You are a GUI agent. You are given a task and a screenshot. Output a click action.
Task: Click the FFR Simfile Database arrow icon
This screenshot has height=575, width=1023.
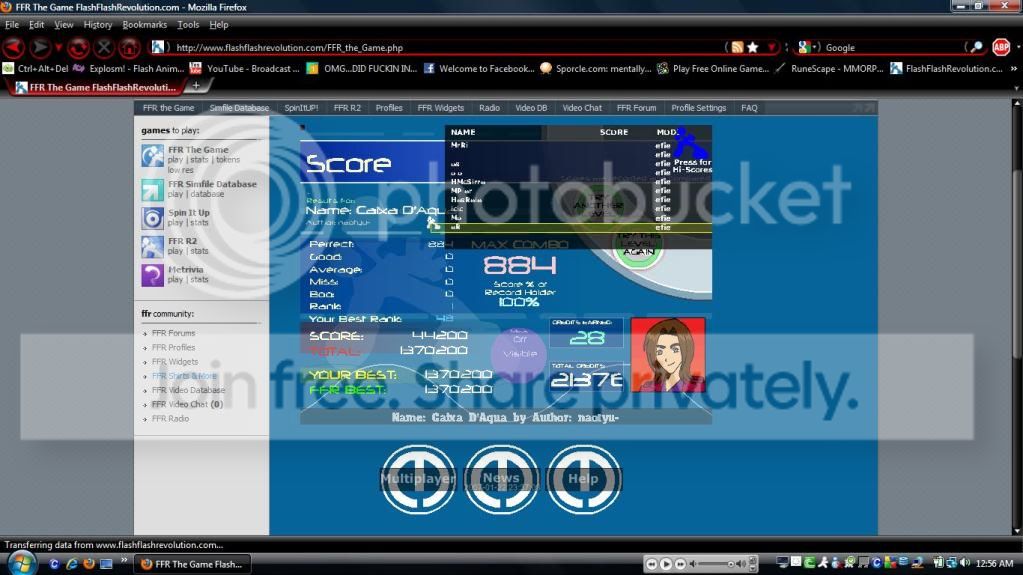tap(152, 189)
